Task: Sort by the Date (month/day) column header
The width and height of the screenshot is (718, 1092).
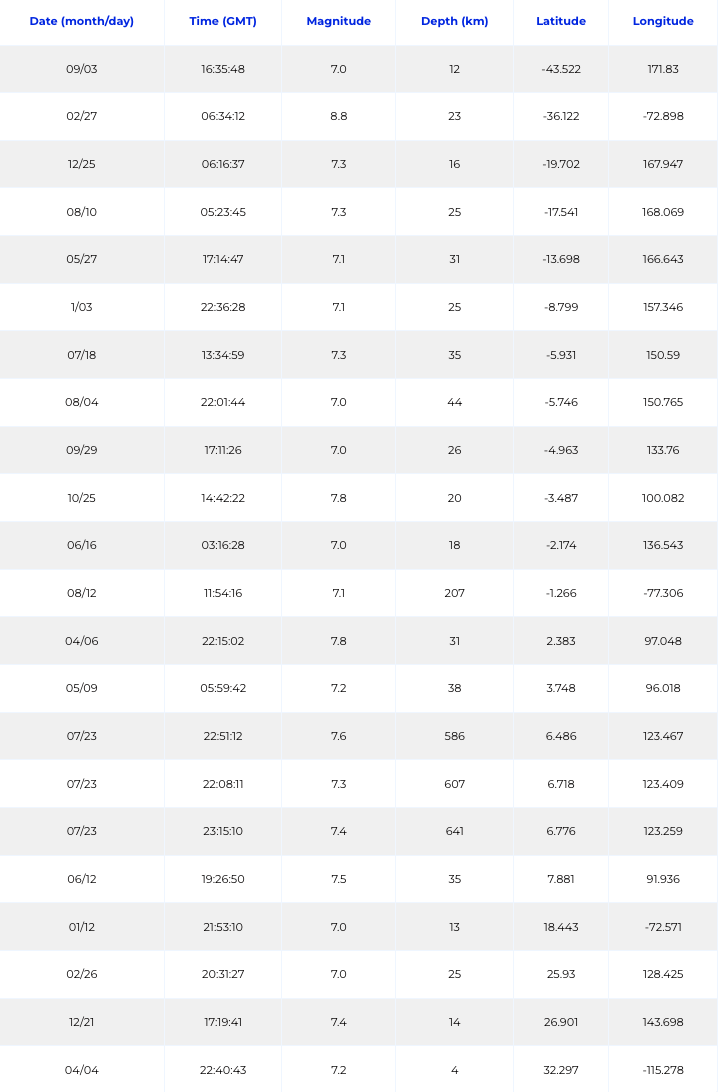Action: (x=81, y=21)
